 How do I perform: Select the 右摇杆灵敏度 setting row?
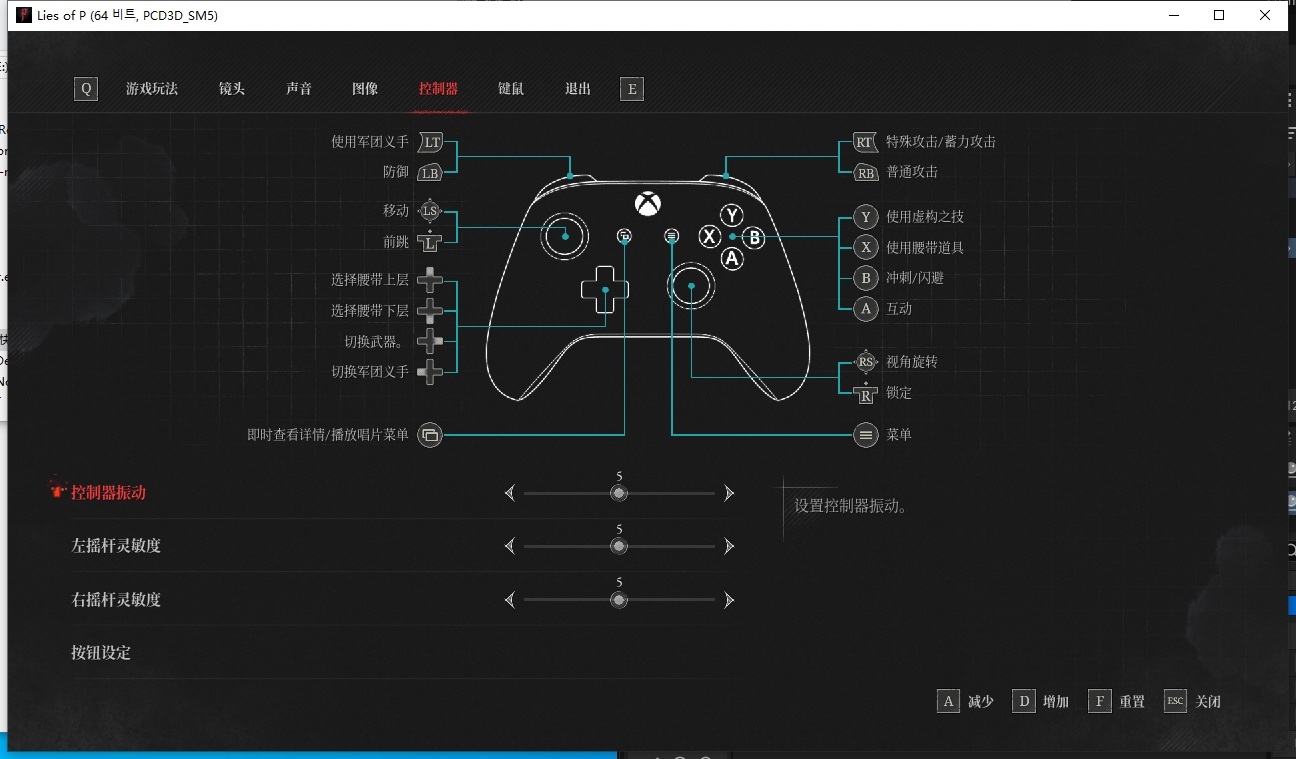[403, 600]
